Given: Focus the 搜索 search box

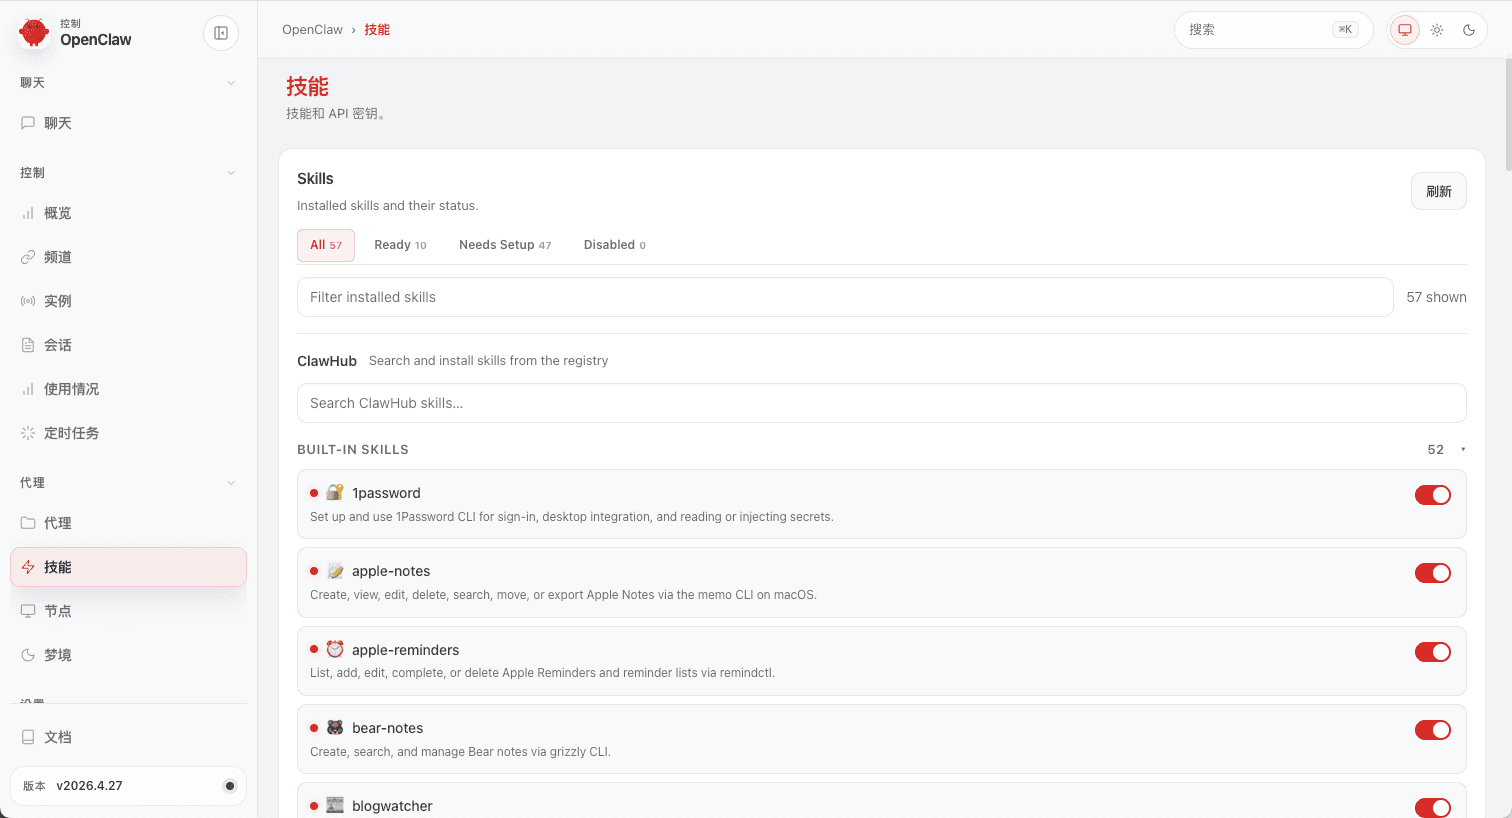Looking at the screenshot, I should coord(1275,30).
